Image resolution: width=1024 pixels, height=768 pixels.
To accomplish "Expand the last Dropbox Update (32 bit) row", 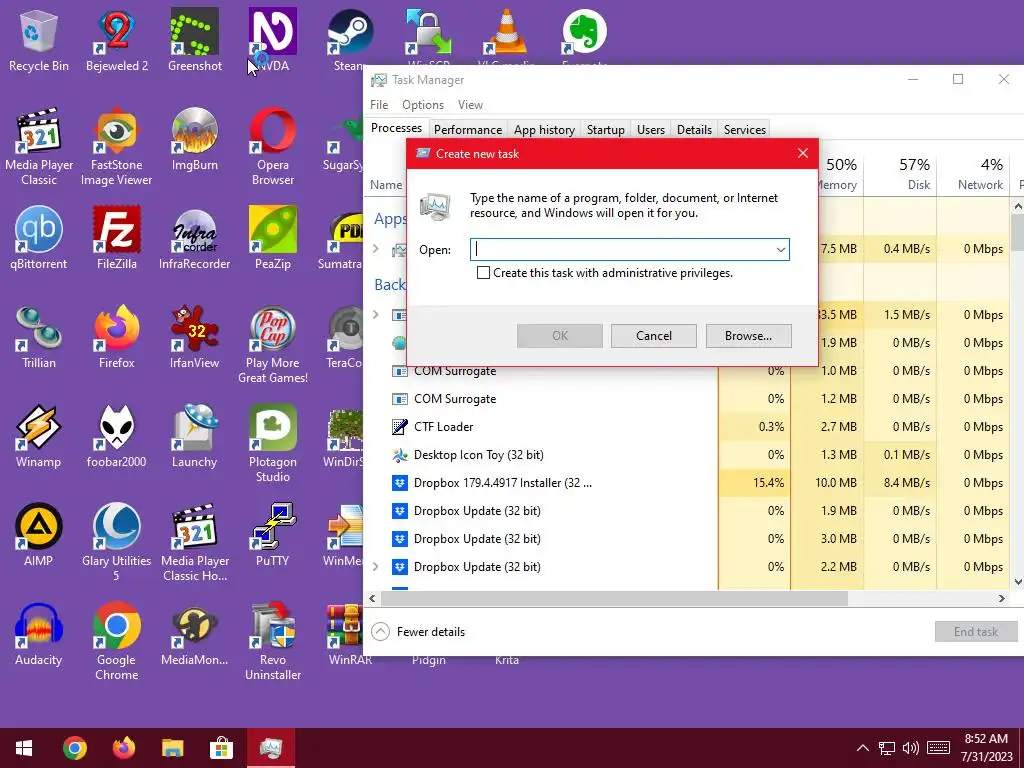I will [x=376, y=567].
